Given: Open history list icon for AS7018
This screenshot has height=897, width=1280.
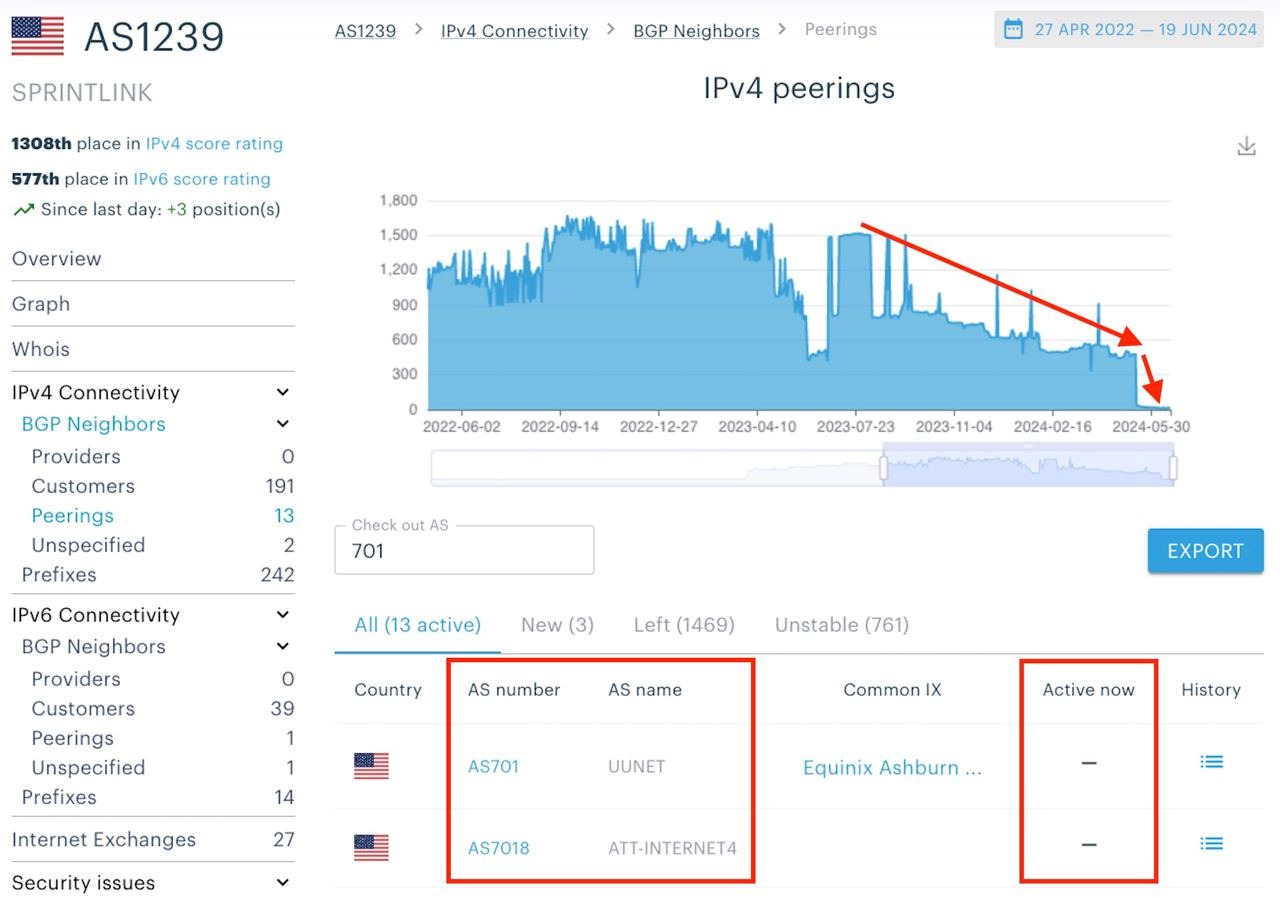Looking at the screenshot, I should pos(1211,844).
